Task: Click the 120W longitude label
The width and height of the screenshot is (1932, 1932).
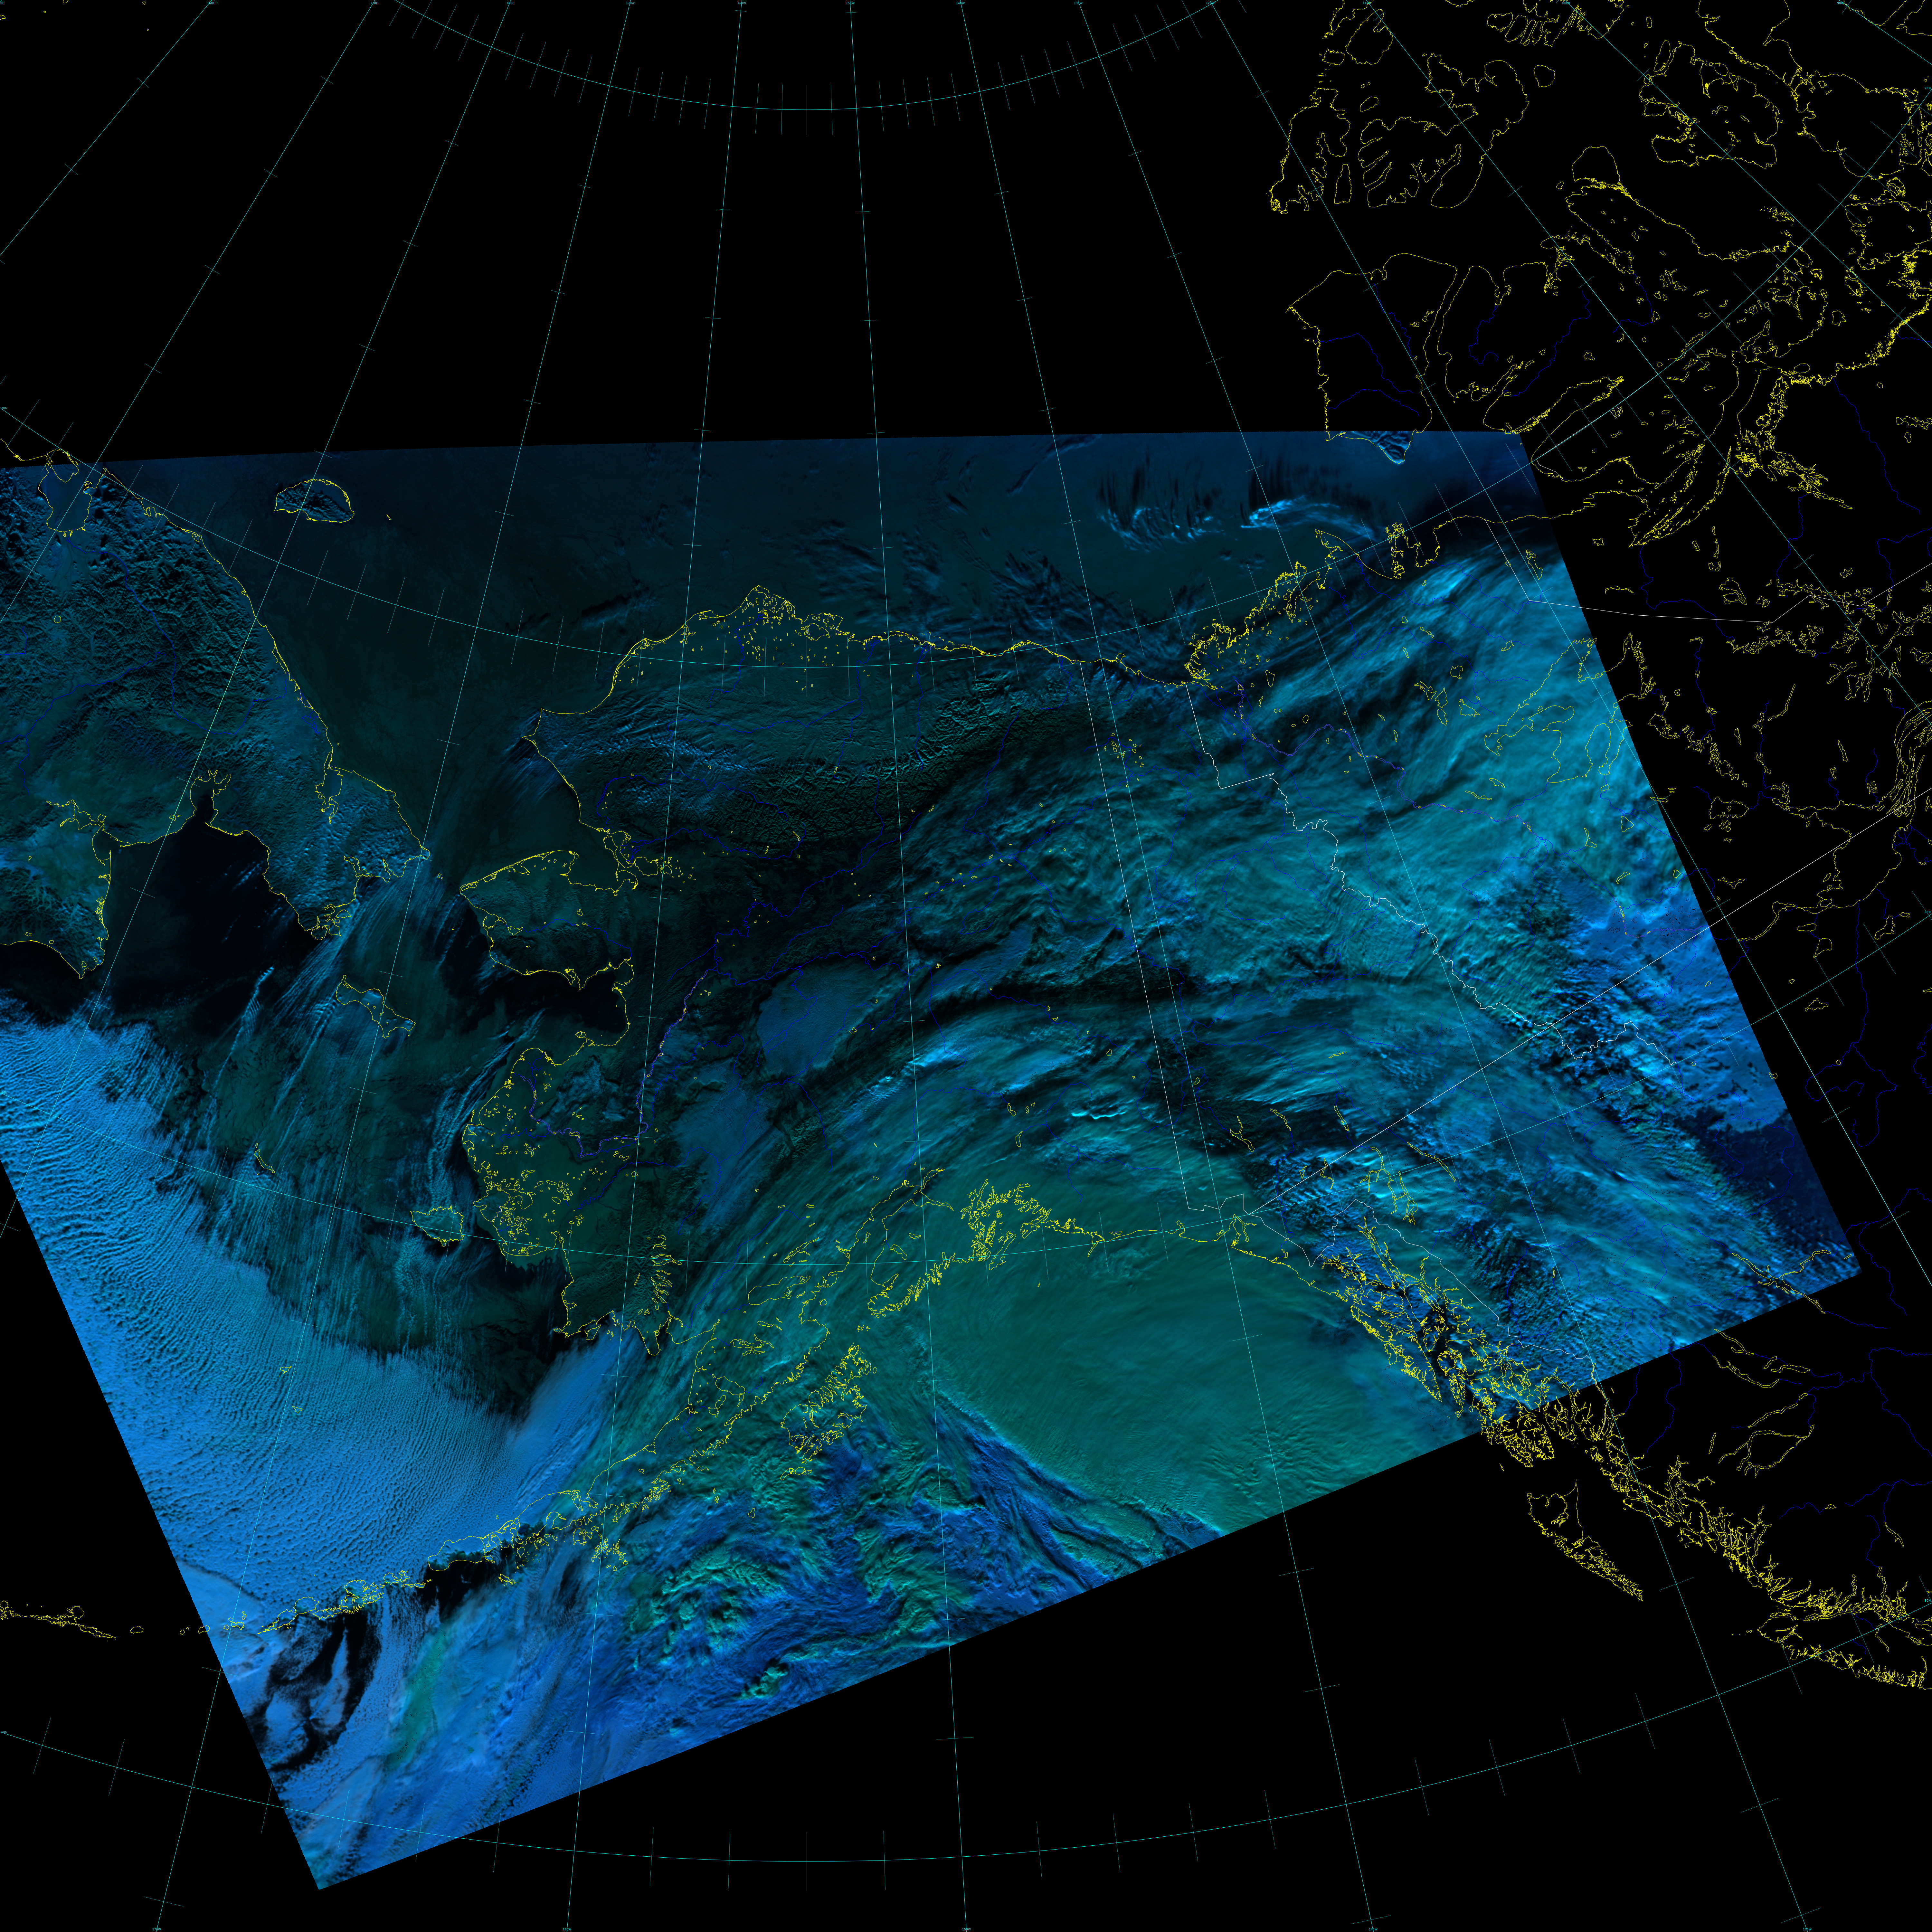Action: pos(1210,3)
